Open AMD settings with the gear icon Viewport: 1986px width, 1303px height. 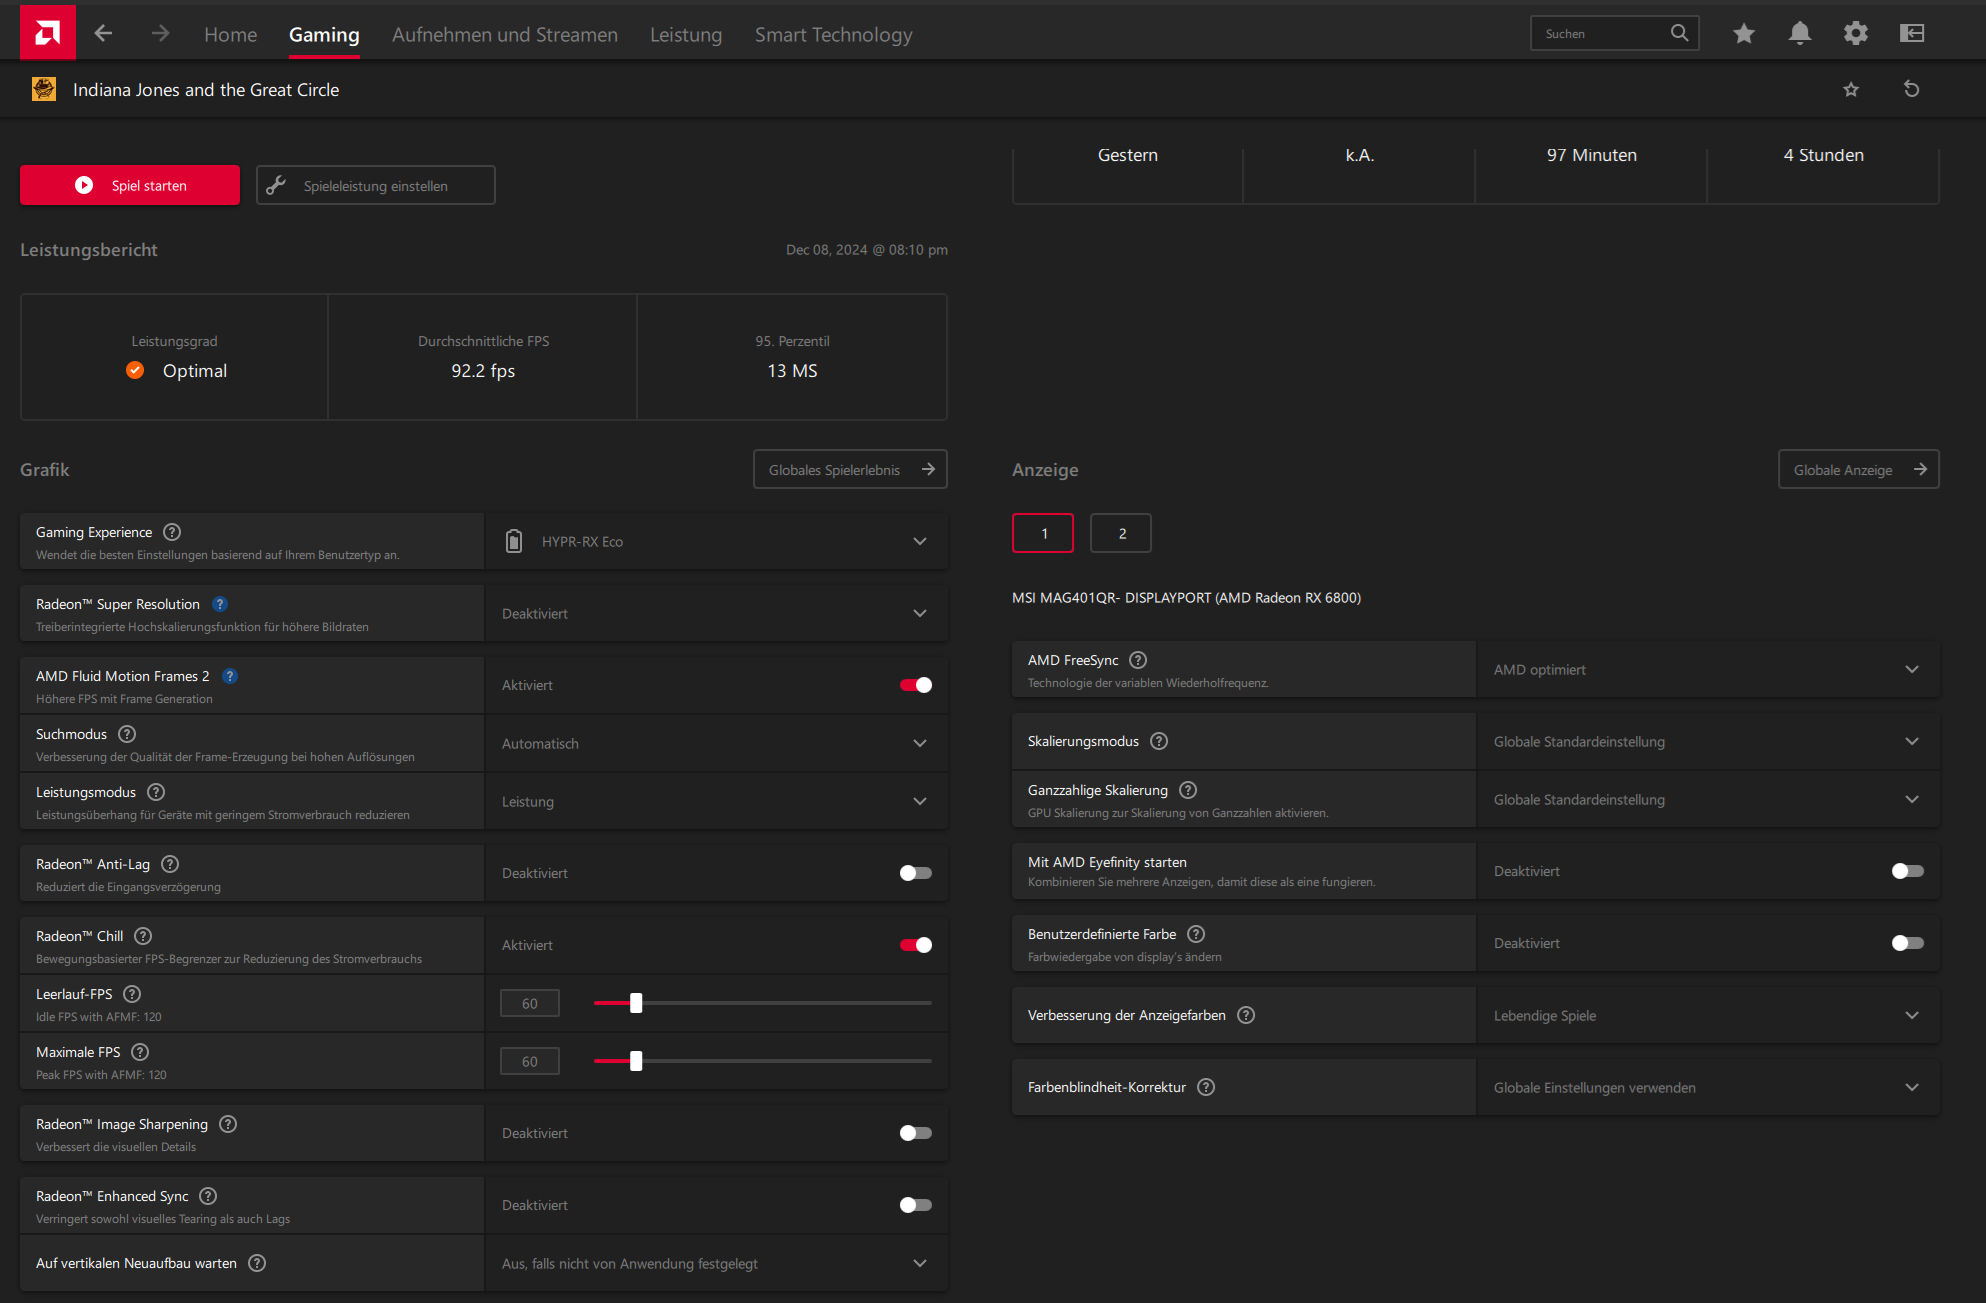(x=1856, y=33)
